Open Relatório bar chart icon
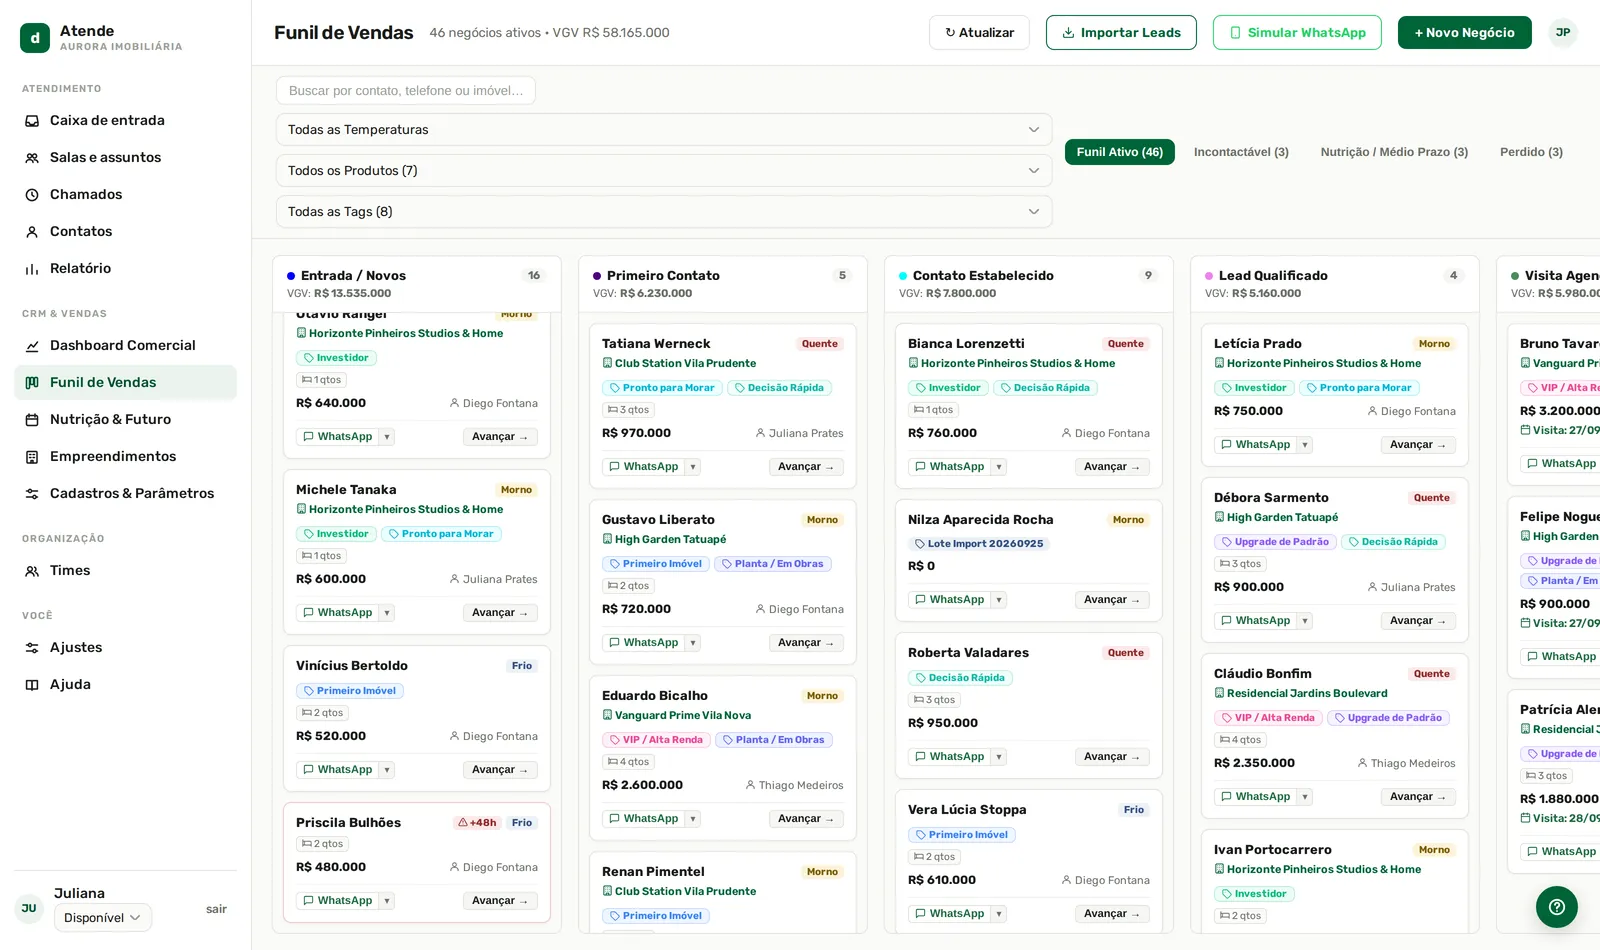Image resolution: width=1600 pixels, height=950 pixels. [x=32, y=269]
